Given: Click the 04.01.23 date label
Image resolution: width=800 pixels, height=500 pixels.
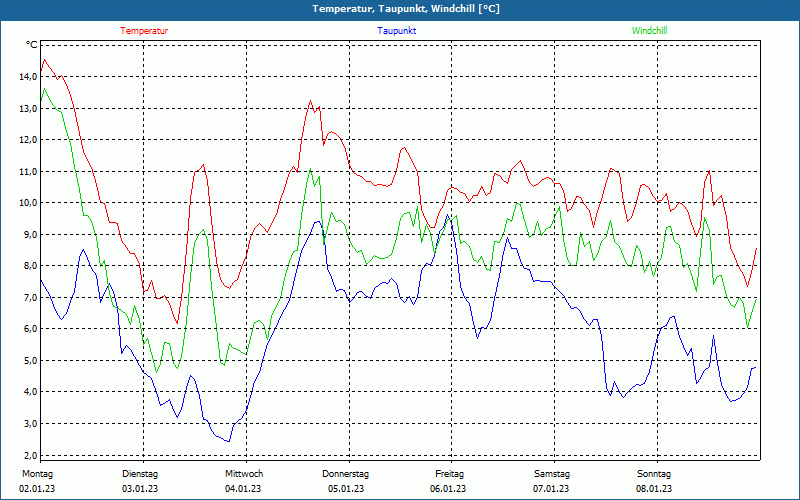Looking at the screenshot, I should (243, 489).
